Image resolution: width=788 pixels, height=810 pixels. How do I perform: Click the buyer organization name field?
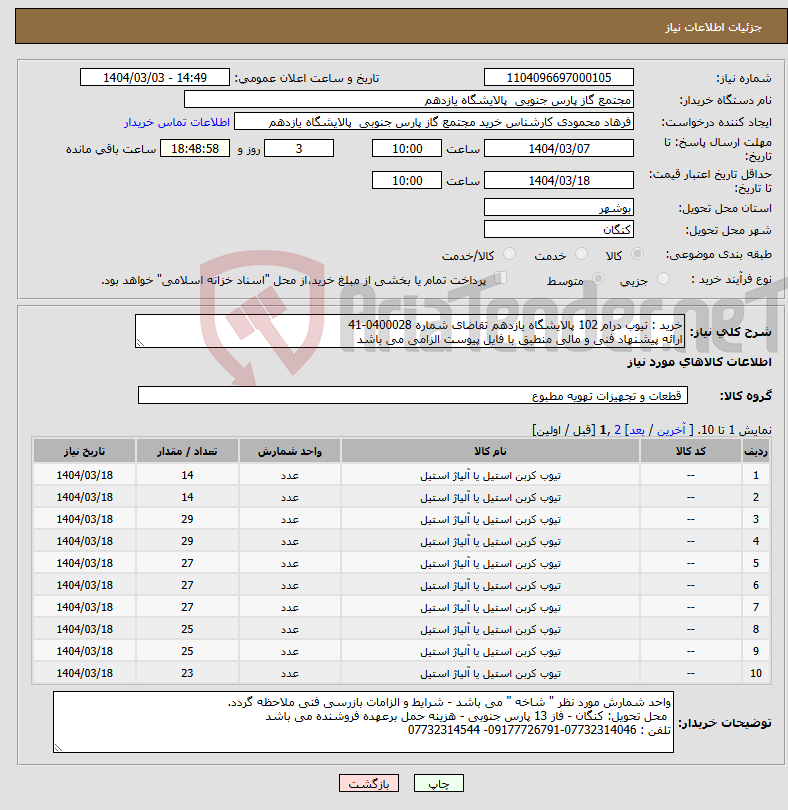click(409, 100)
